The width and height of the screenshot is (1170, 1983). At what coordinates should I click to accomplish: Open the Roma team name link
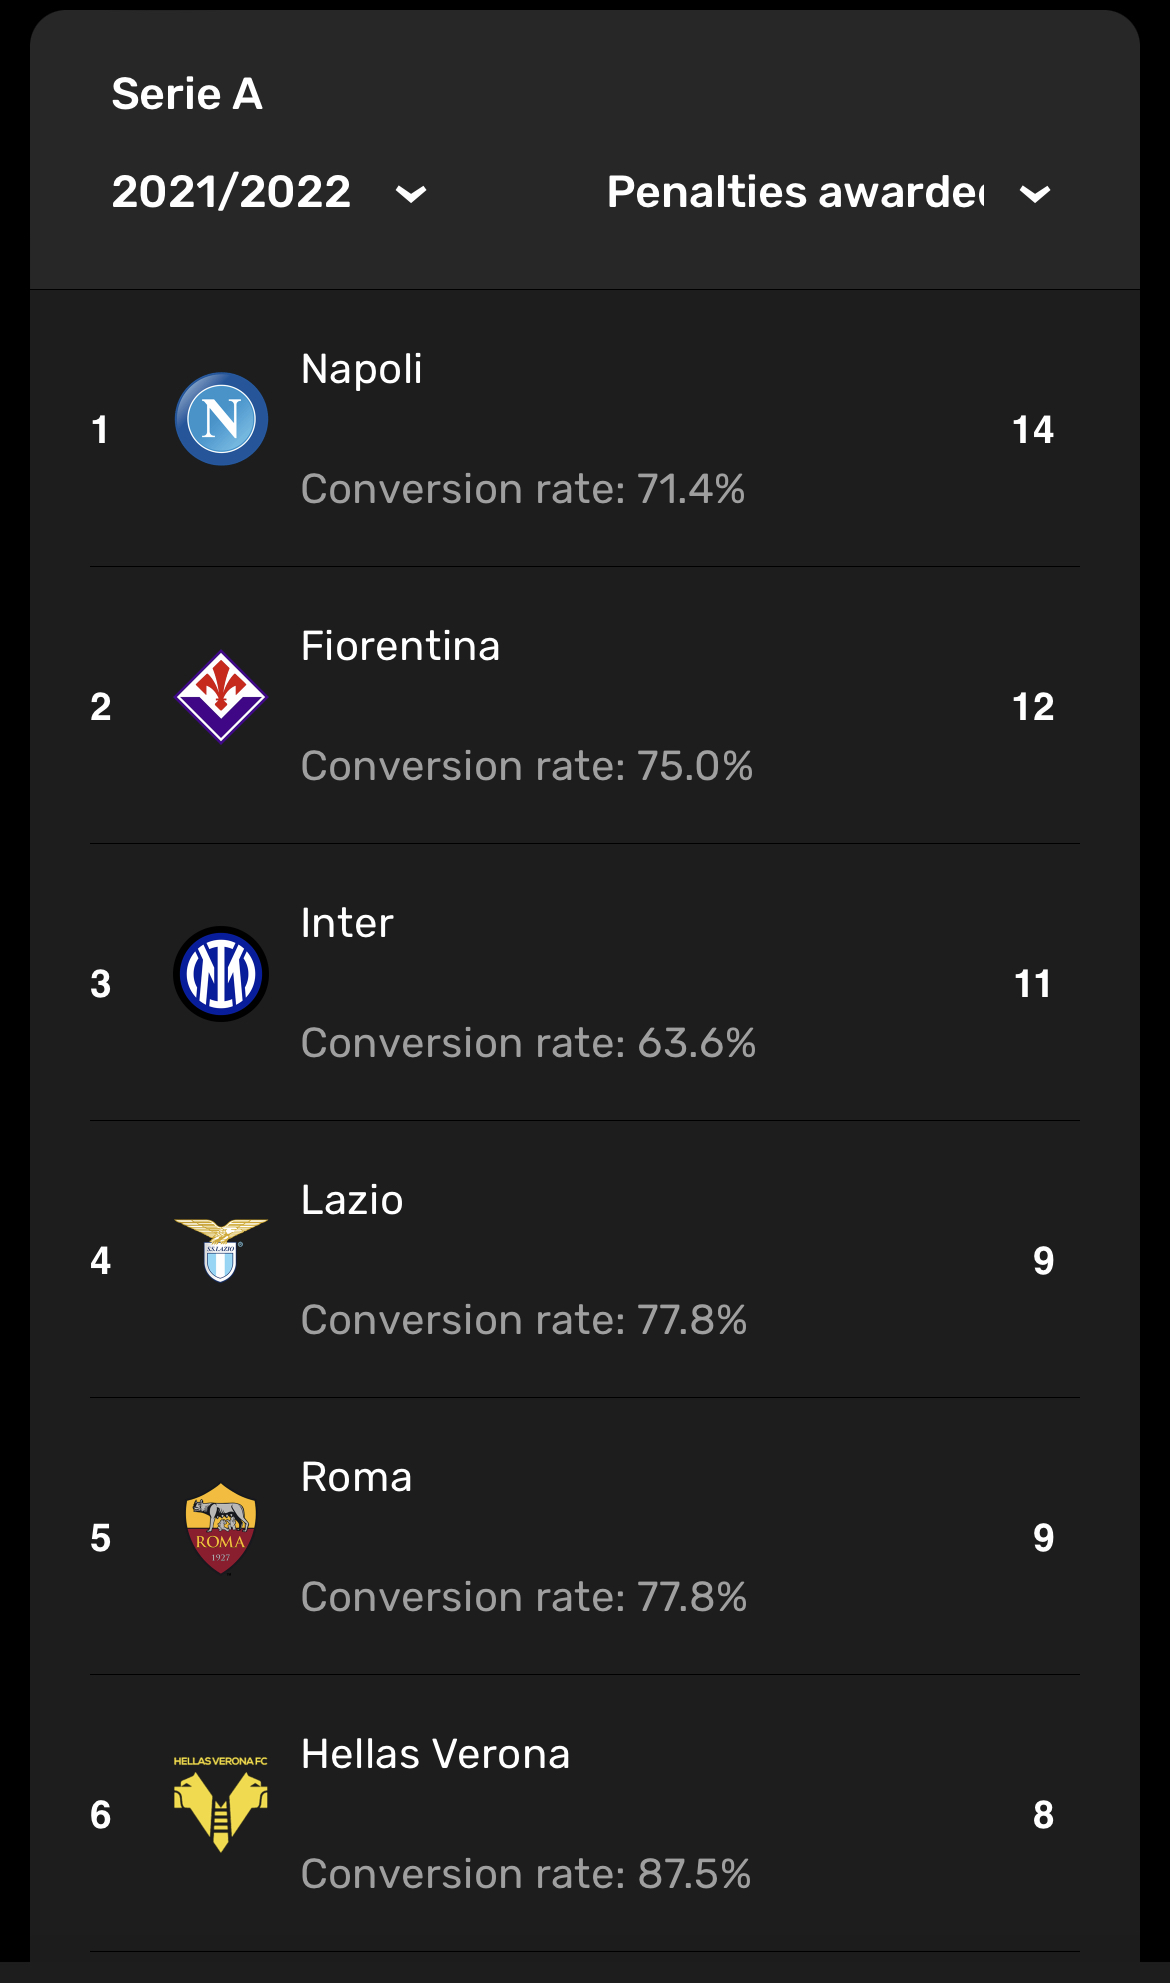pyautogui.click(x=357, y=1477)
